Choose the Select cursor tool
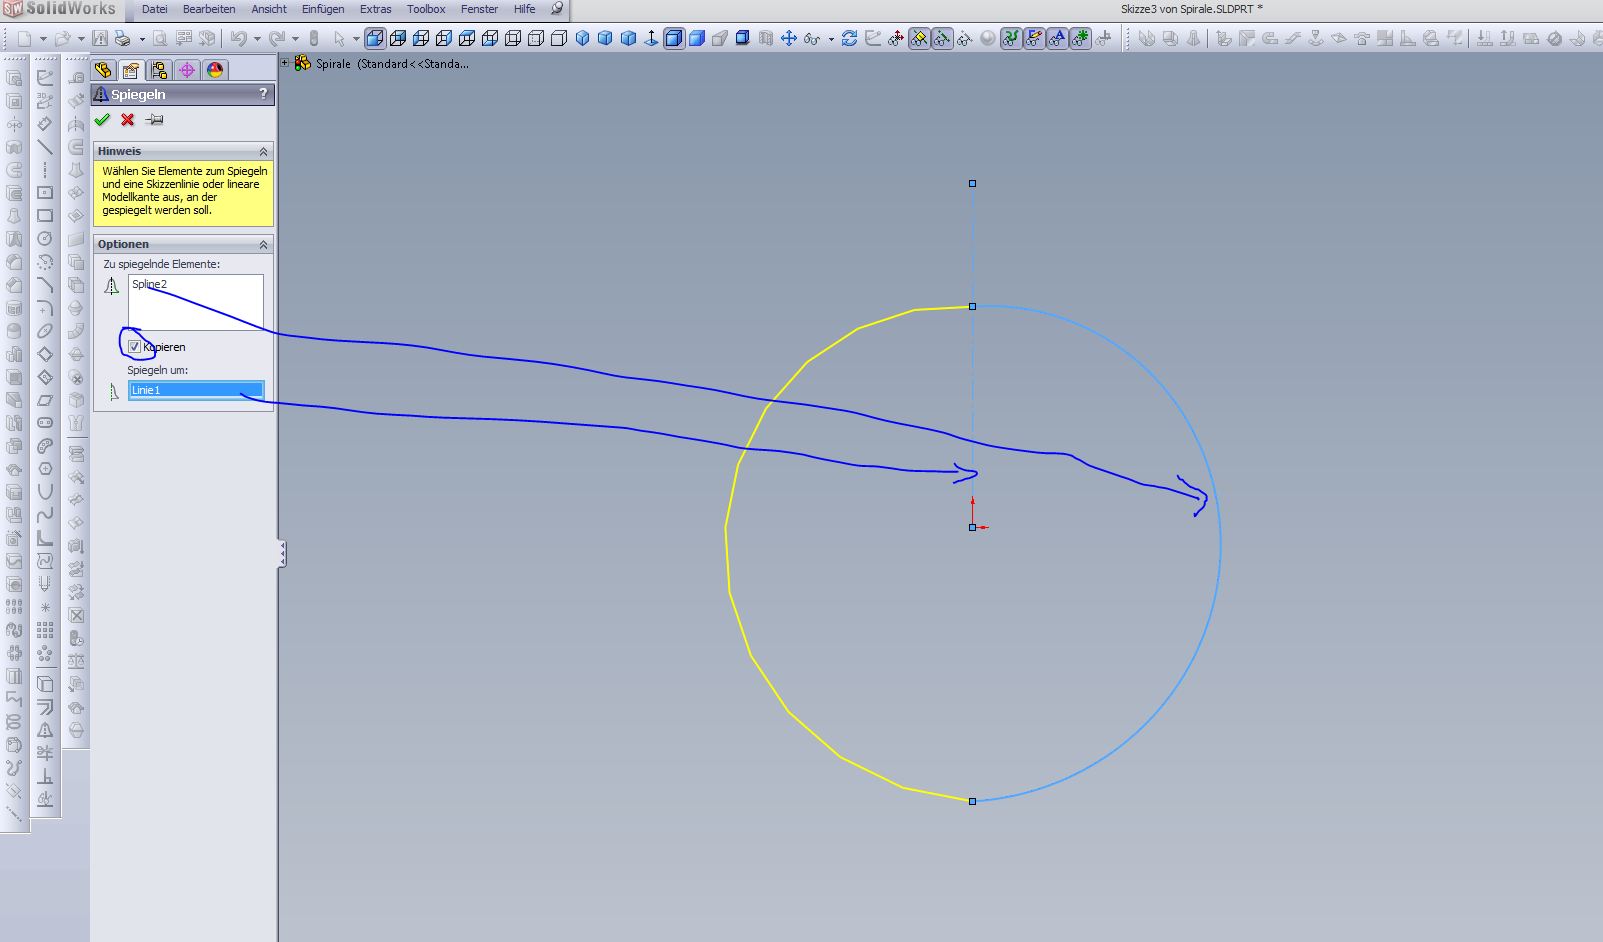 [x=339, y=39]
